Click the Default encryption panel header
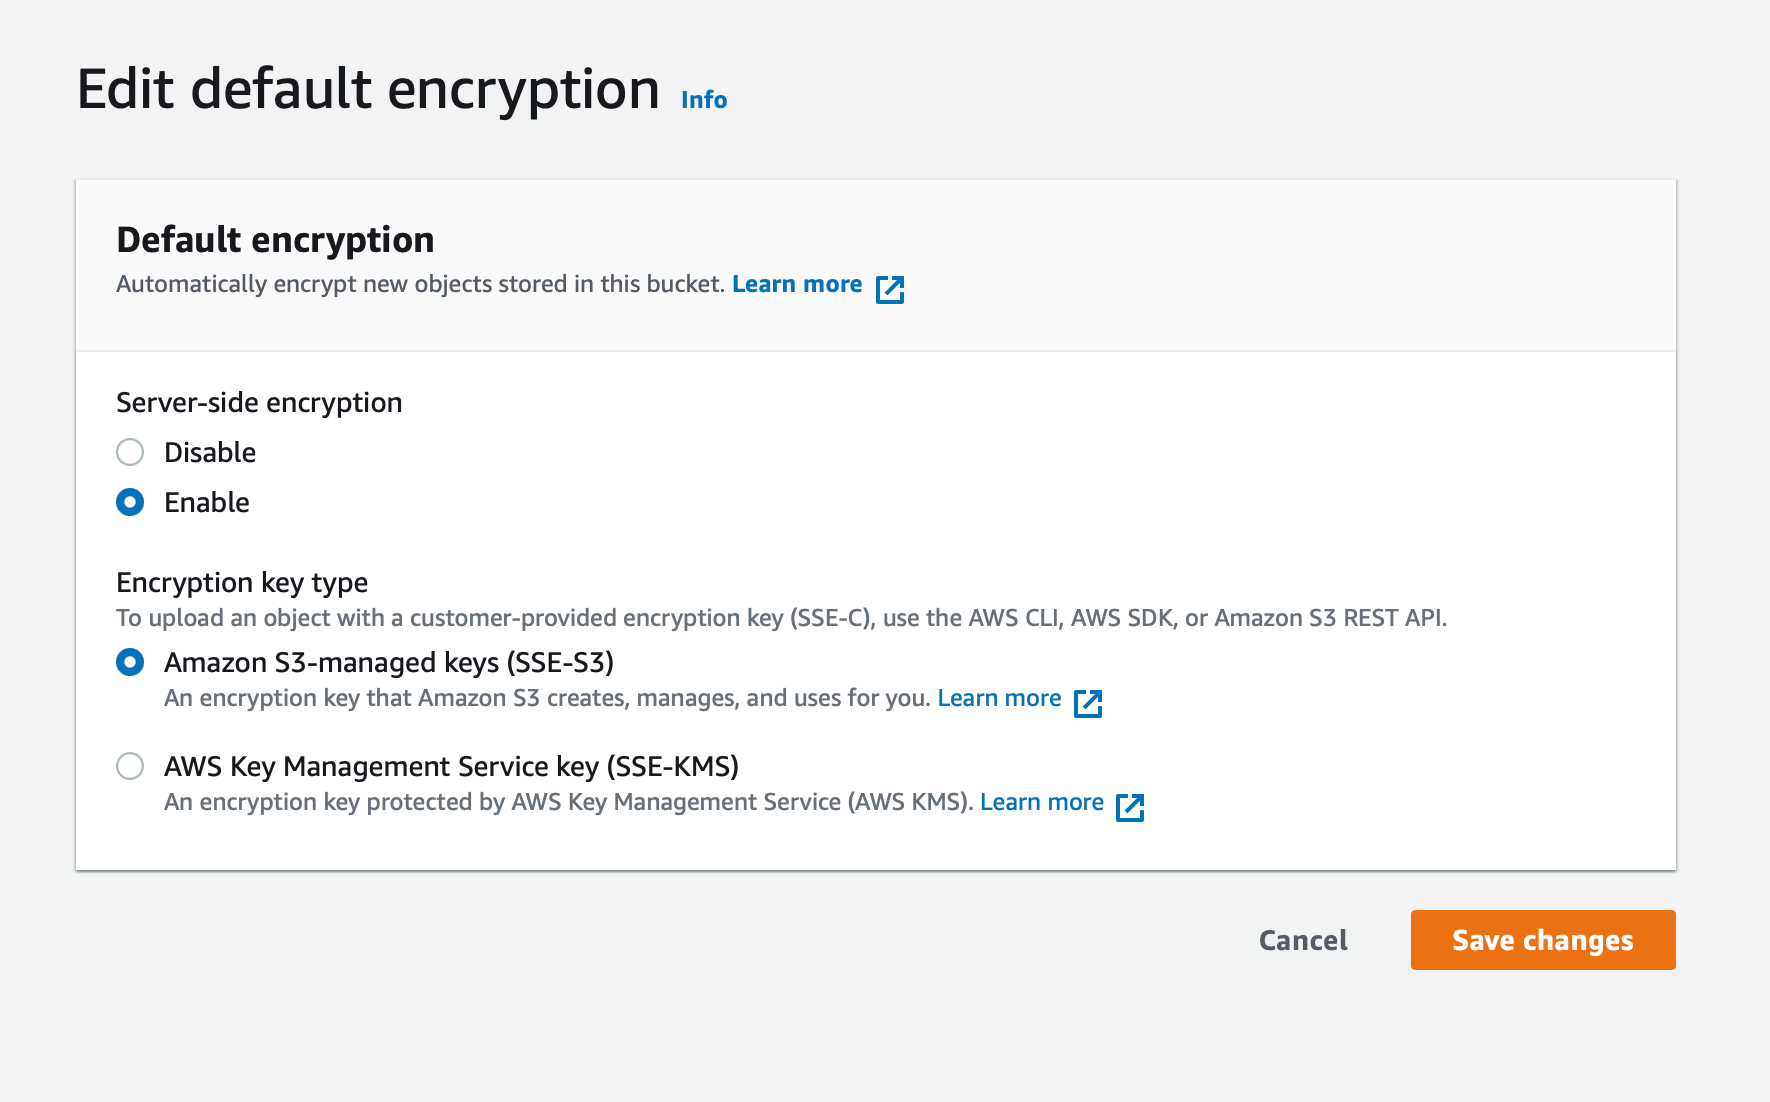 pos(275,240)
